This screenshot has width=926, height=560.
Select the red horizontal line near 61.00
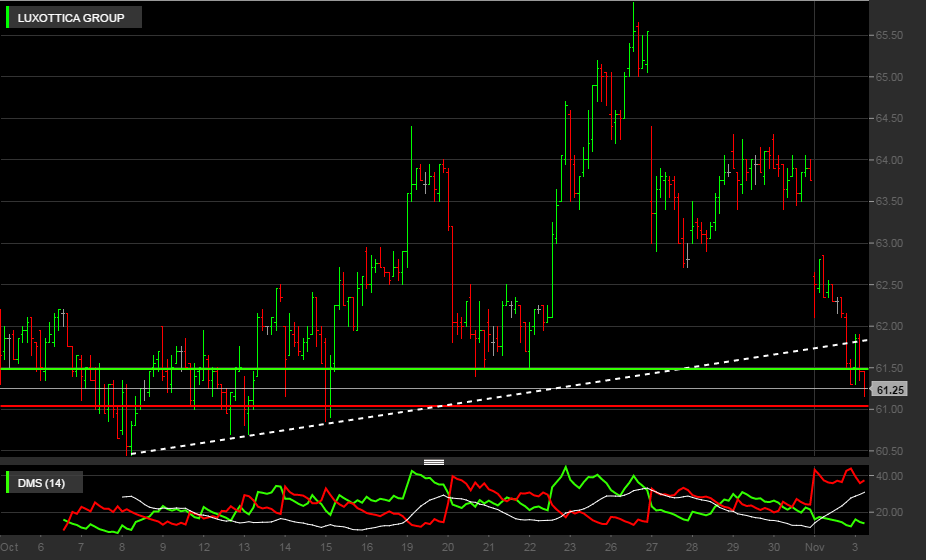click(434, 406)
